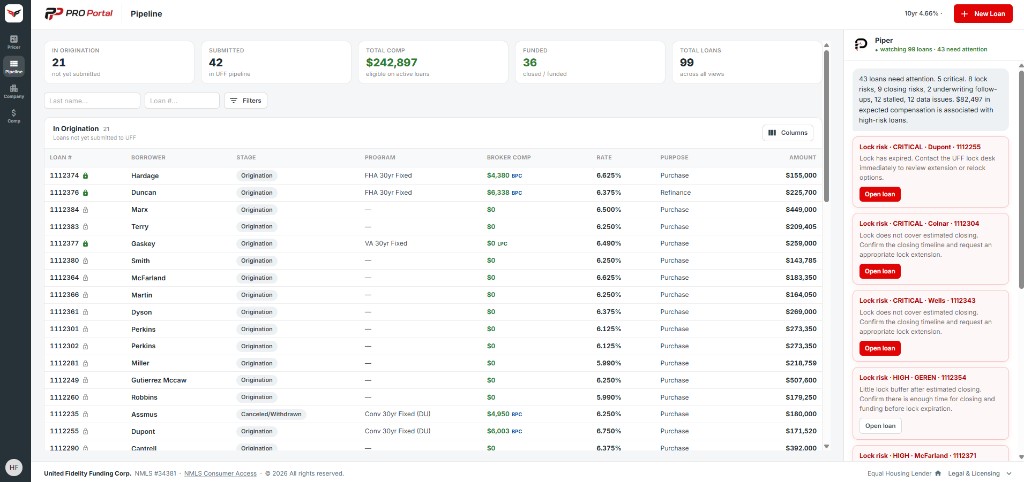Viewport: 1024px width, 482px height.
Task: Click the Equal Housing Lender house icon
Action: point(938,474)
